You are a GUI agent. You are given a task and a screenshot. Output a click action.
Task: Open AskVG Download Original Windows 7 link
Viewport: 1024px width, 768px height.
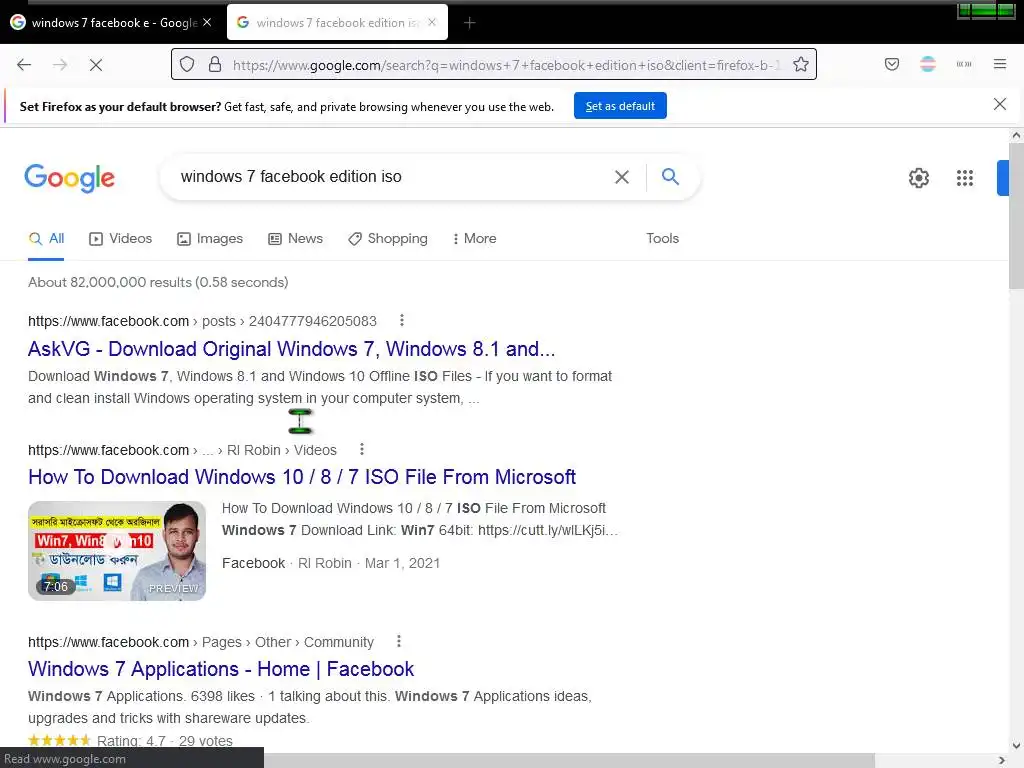(291, 349)
